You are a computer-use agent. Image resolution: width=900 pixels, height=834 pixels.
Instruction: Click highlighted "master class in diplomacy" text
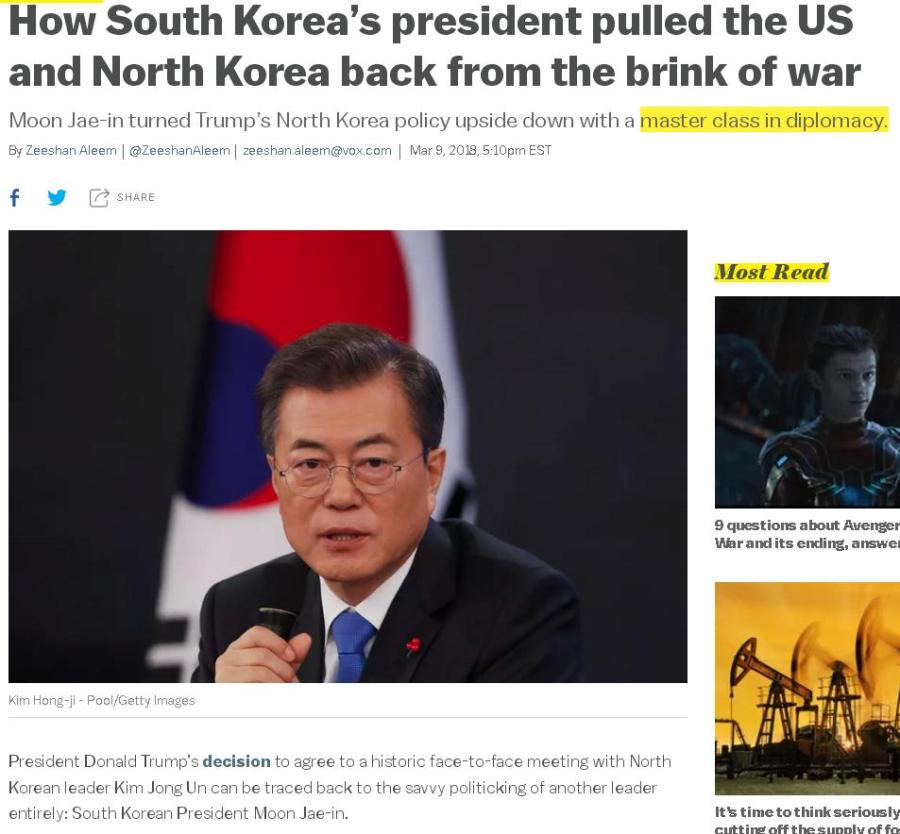coord(764,120)
